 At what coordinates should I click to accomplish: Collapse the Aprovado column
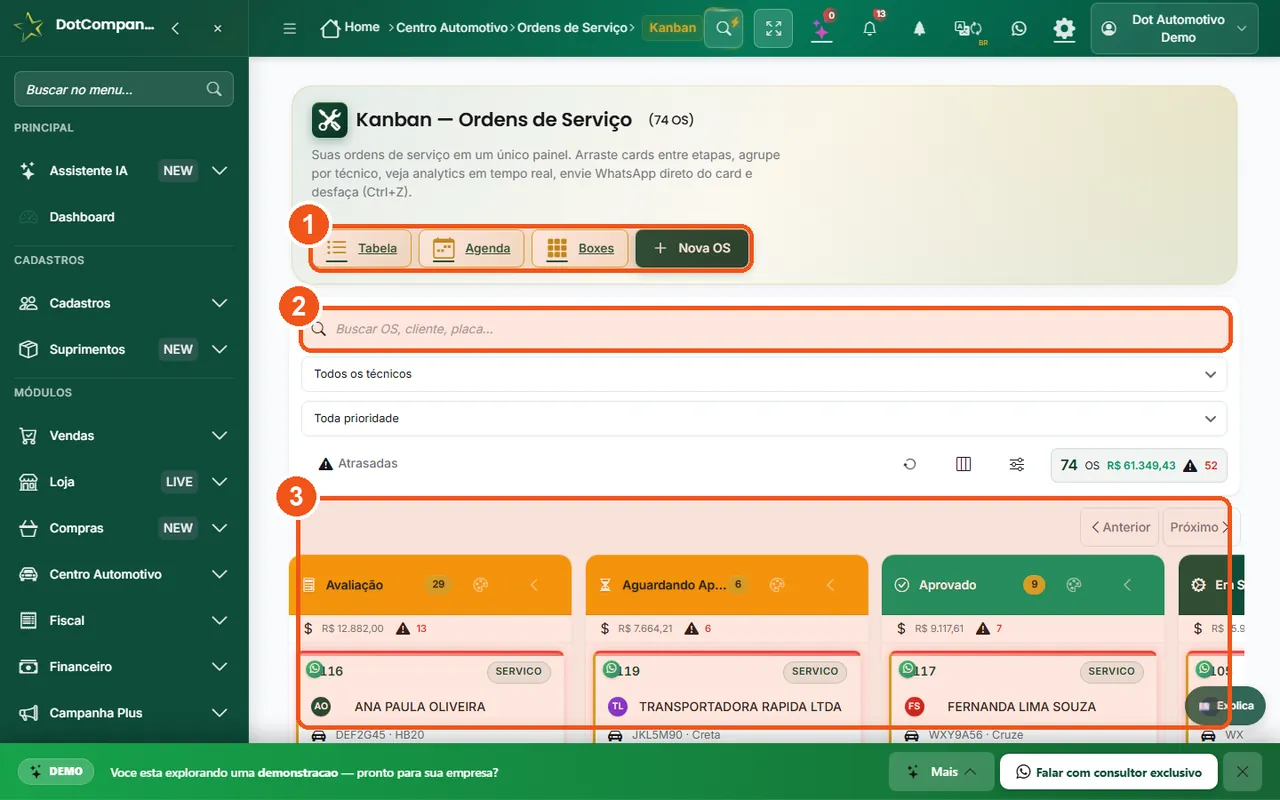click(x=1127, y=585)
